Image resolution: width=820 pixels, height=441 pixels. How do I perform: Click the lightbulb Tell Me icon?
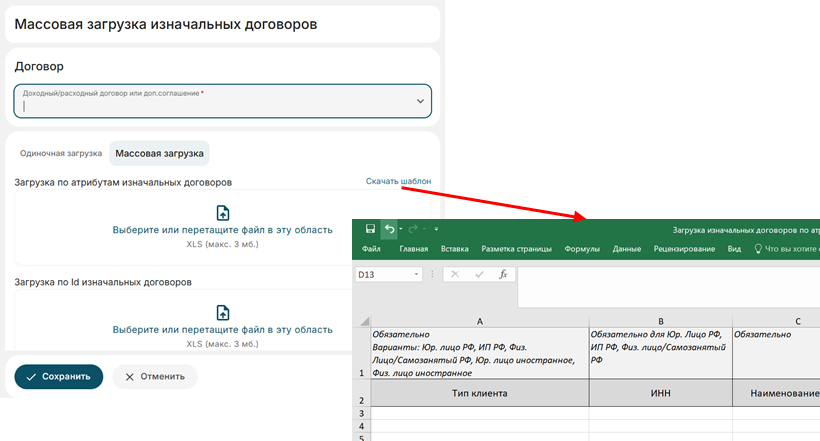click(x=758, y=249)
